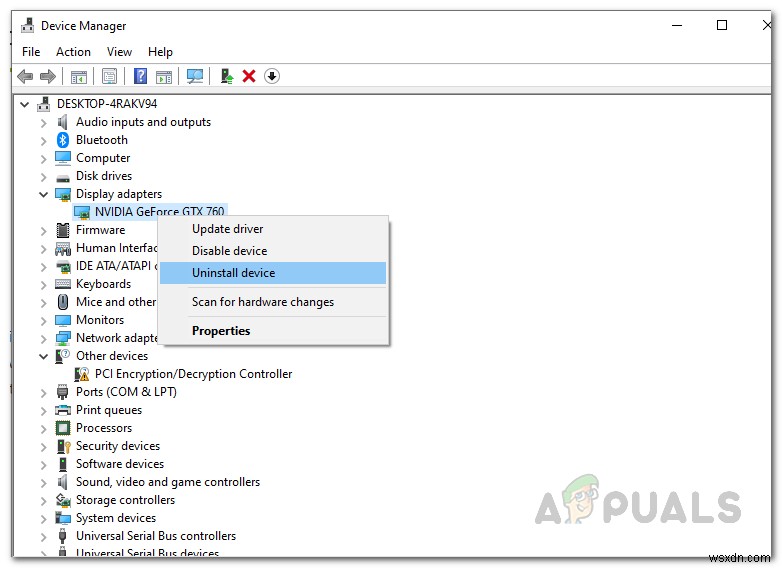Click the PCI Encryption warning device icon
This screenshot has height=568, width=782.
[82, 374]
